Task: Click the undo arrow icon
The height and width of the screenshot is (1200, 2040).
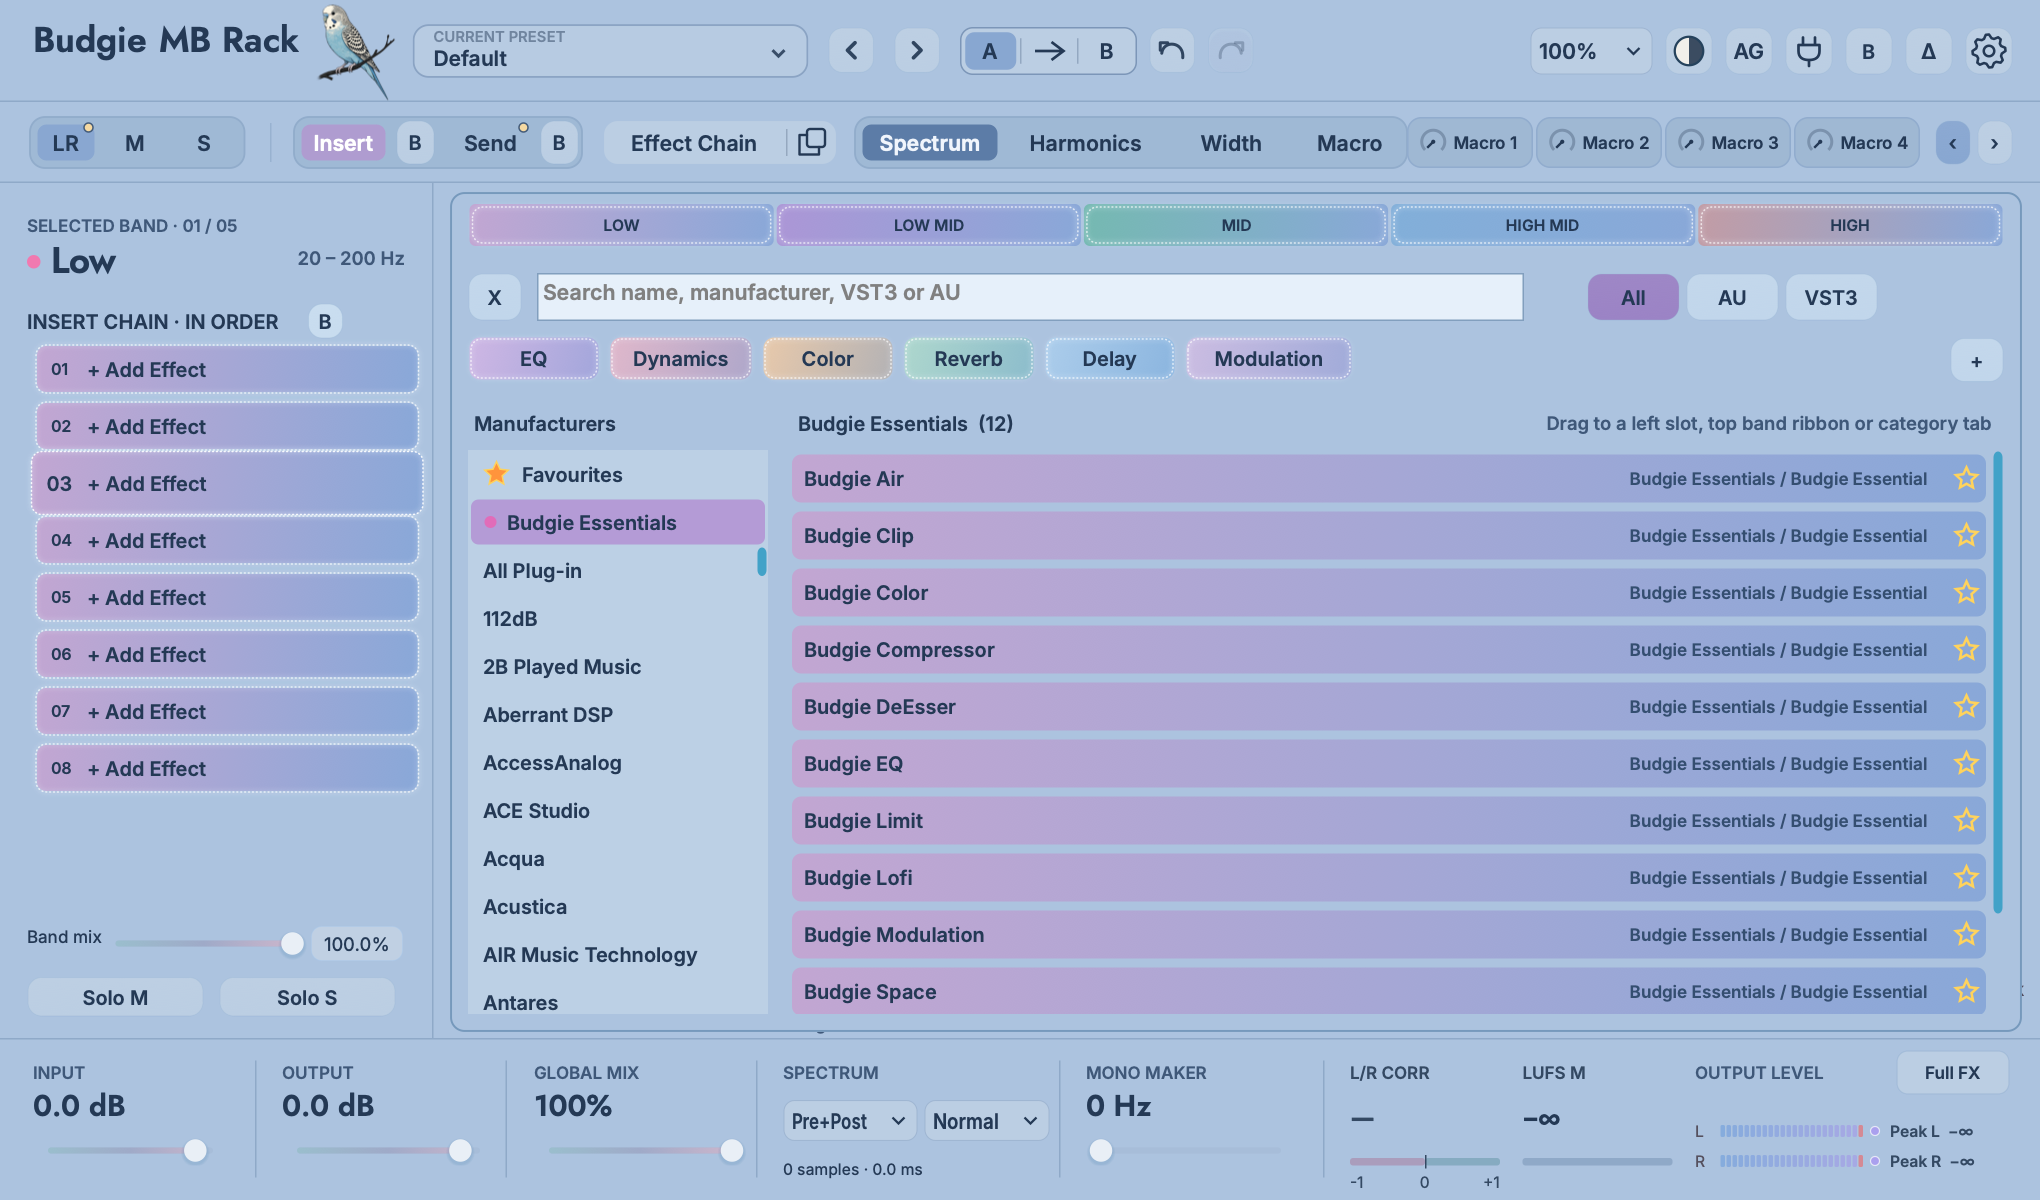Action: point(1171,50)
